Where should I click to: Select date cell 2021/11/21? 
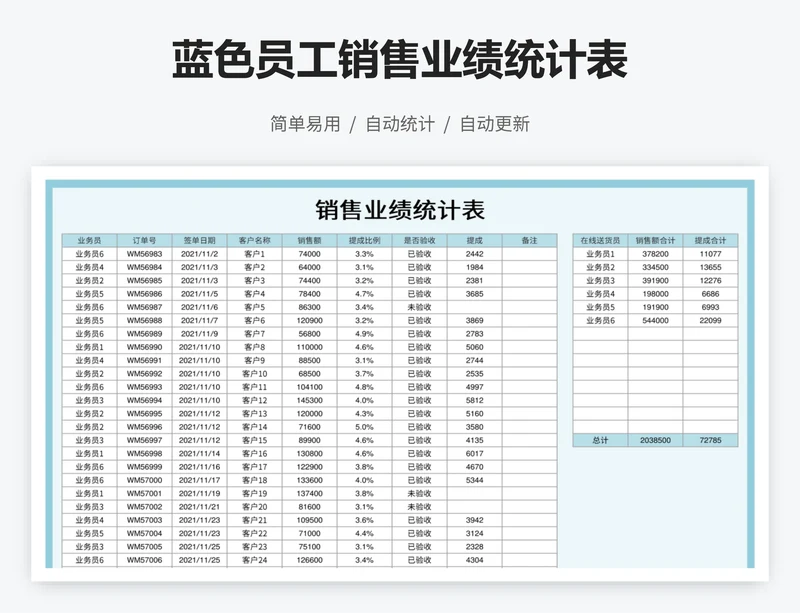tap(199, 506)
